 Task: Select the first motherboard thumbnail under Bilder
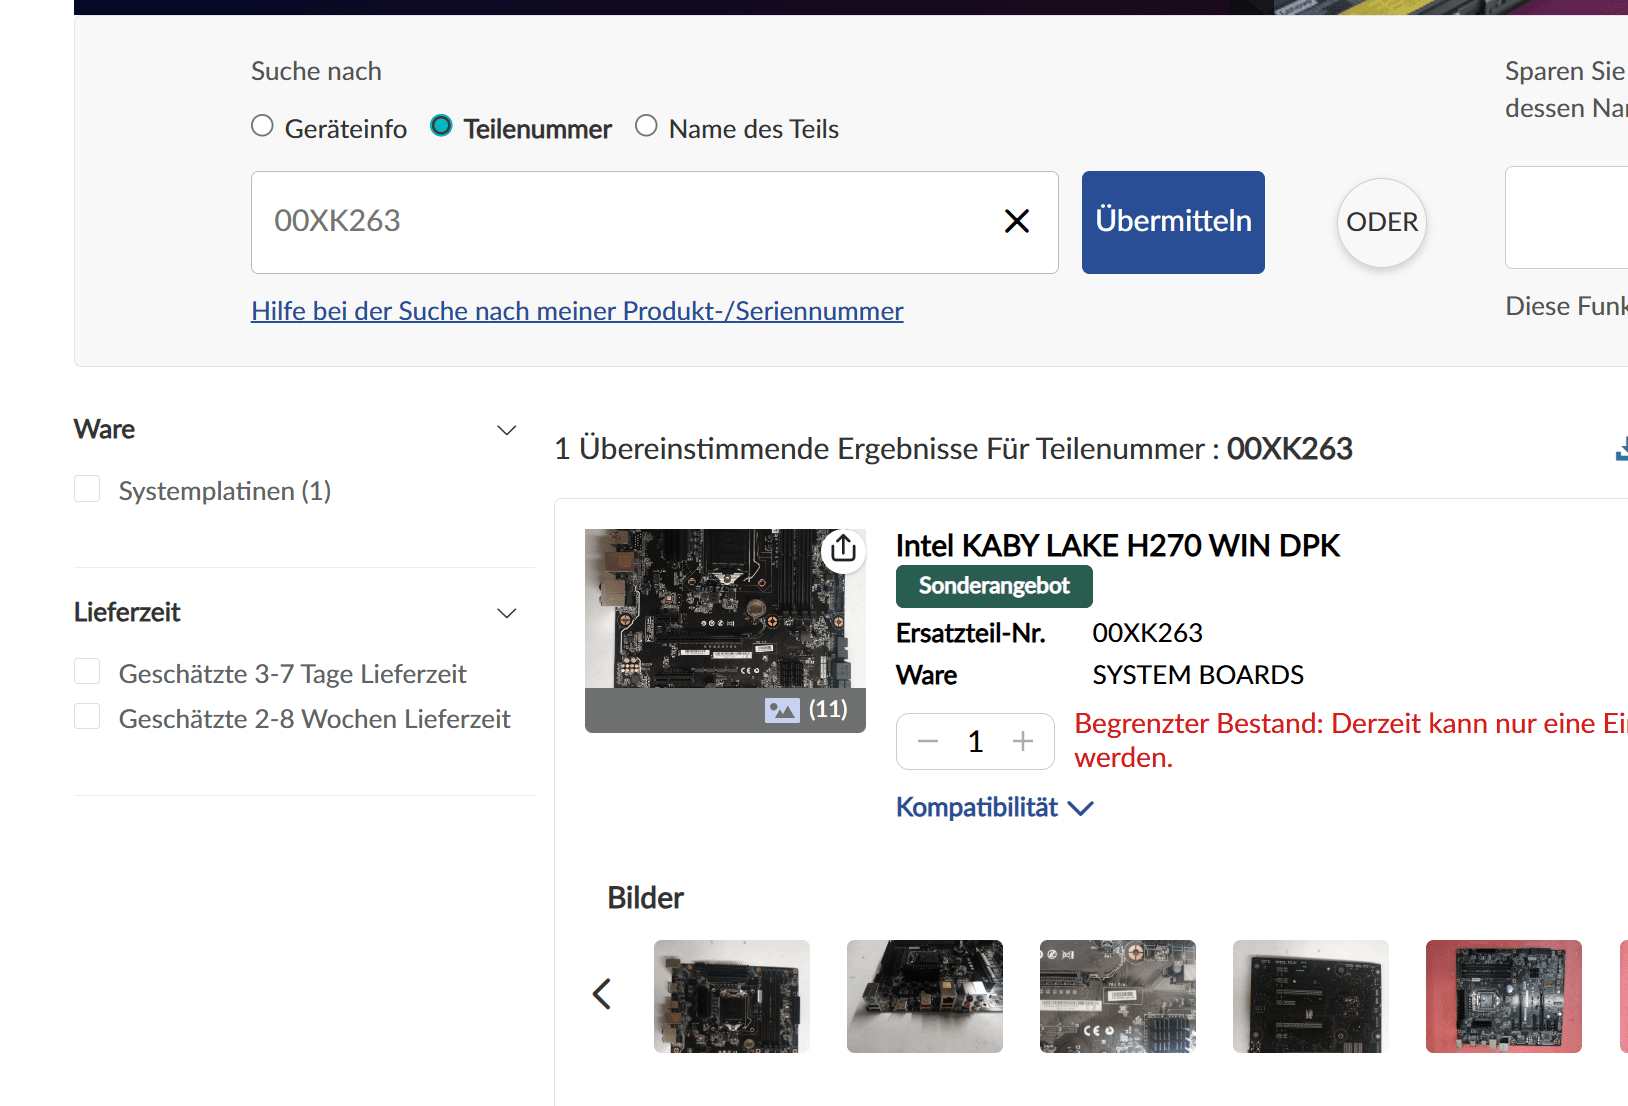tap(732, 996)
